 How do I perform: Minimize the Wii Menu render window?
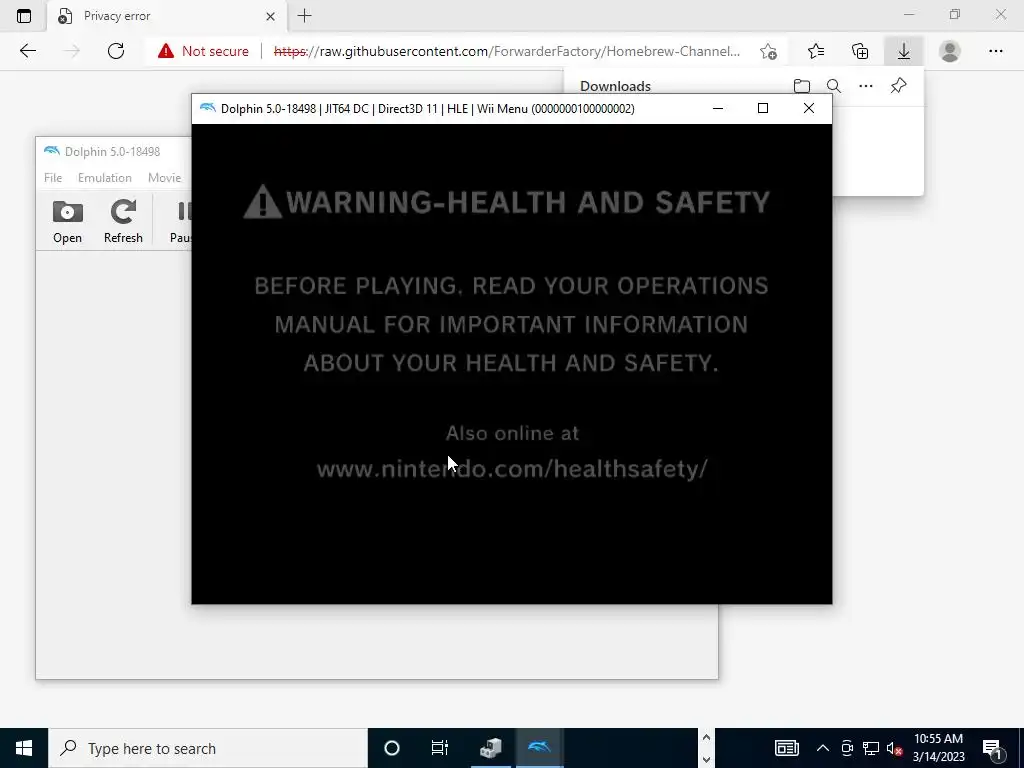(x=718, y=108)
